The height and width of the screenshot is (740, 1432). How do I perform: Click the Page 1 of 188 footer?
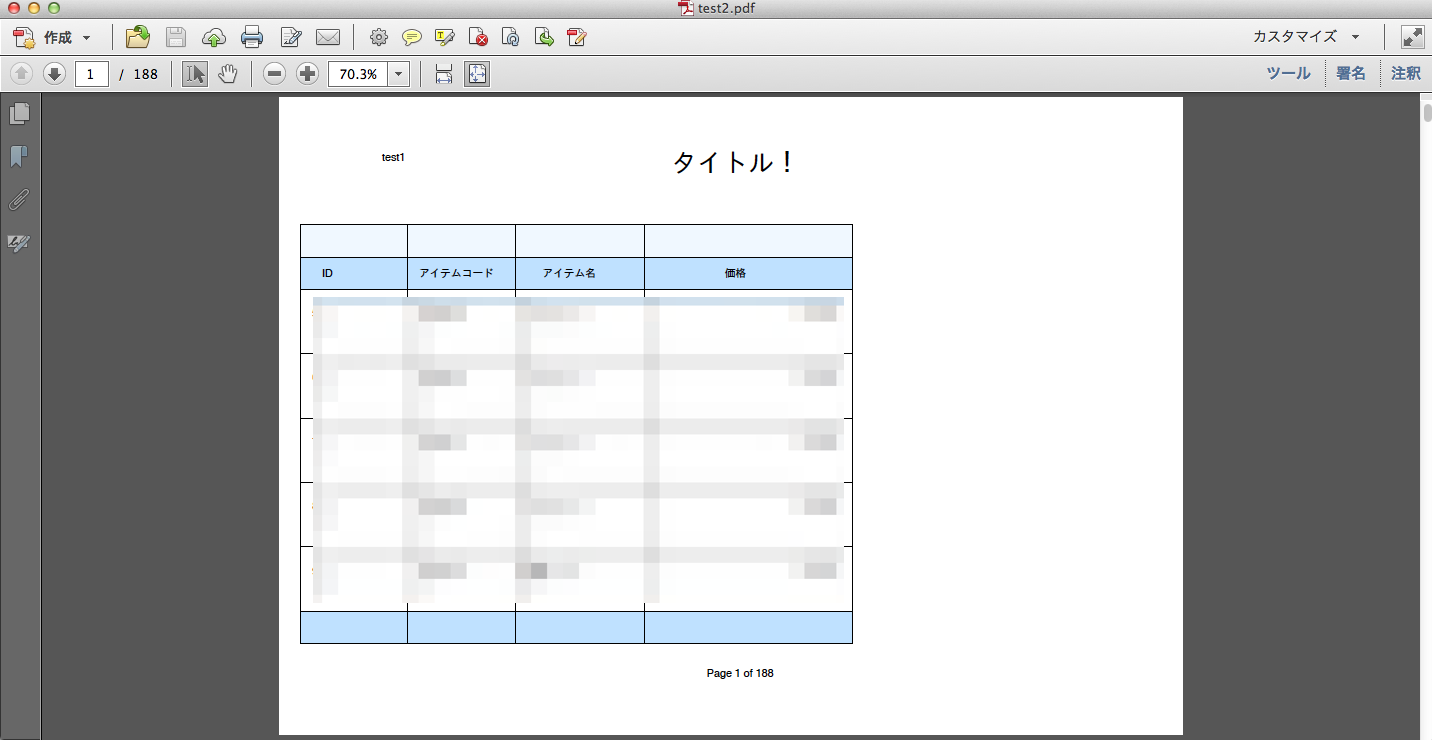pos(740,674)
